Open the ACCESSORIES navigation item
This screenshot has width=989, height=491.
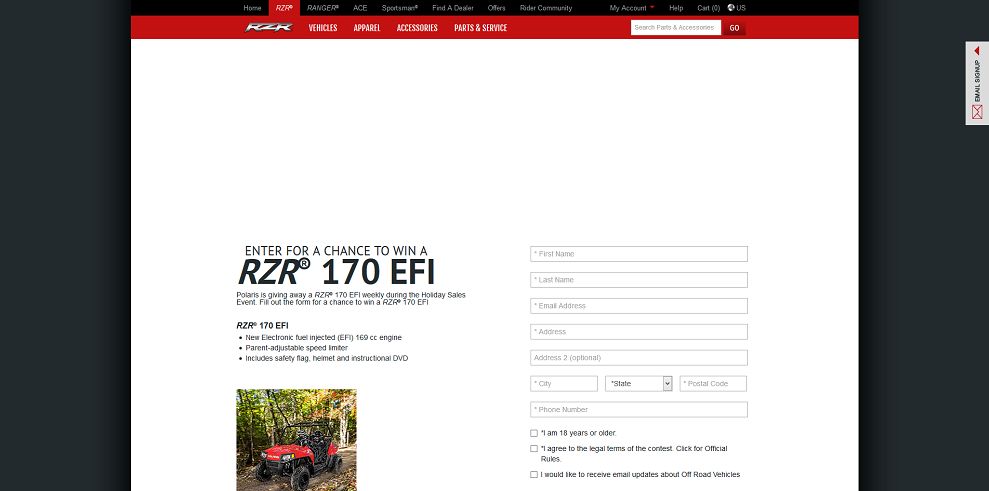click(417, 28)
